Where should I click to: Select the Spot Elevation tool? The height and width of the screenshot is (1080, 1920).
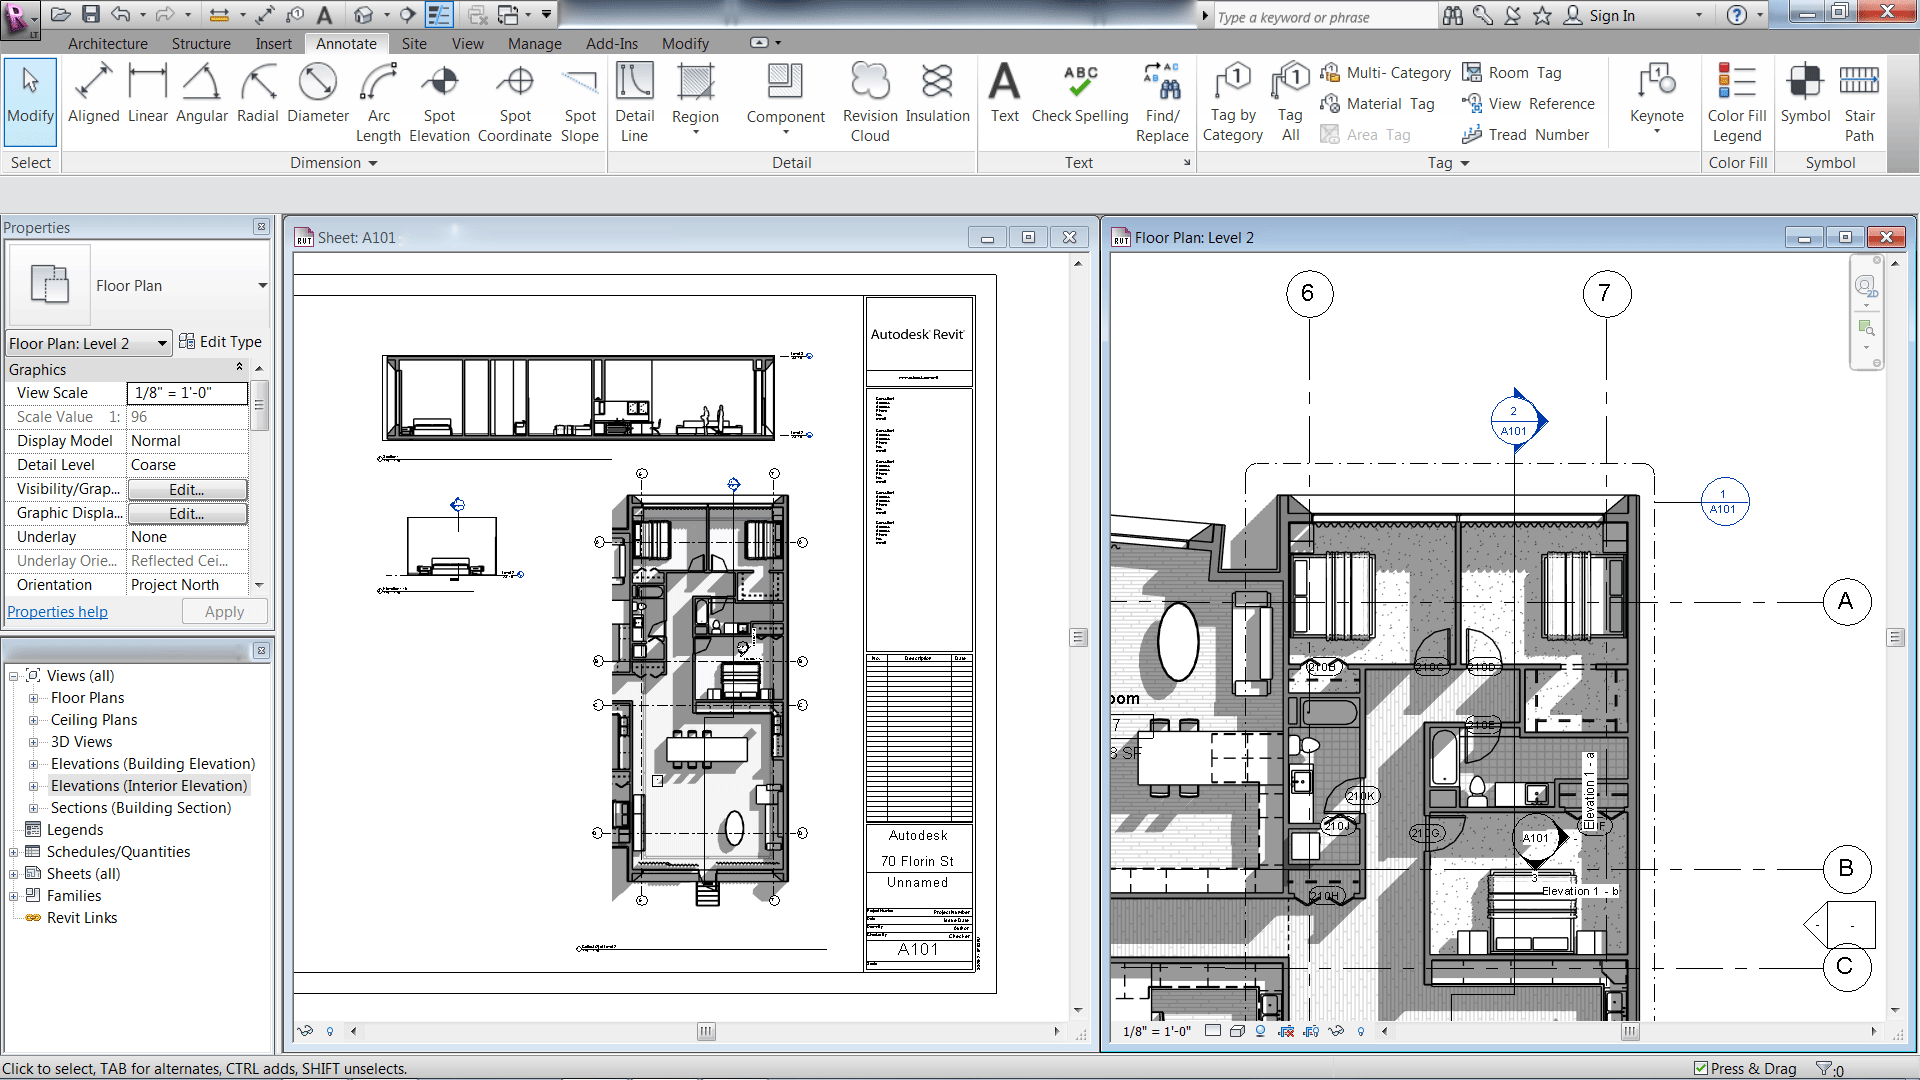point(440,99)
